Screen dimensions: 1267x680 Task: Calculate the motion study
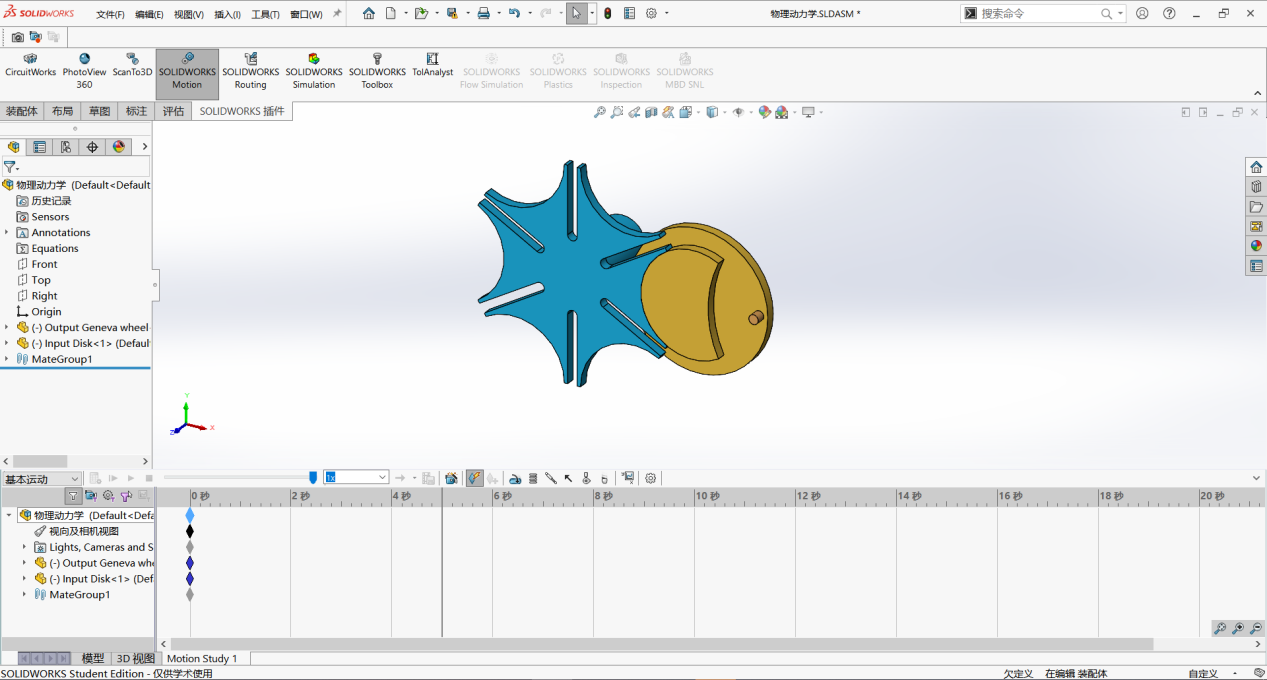[95, 478]
